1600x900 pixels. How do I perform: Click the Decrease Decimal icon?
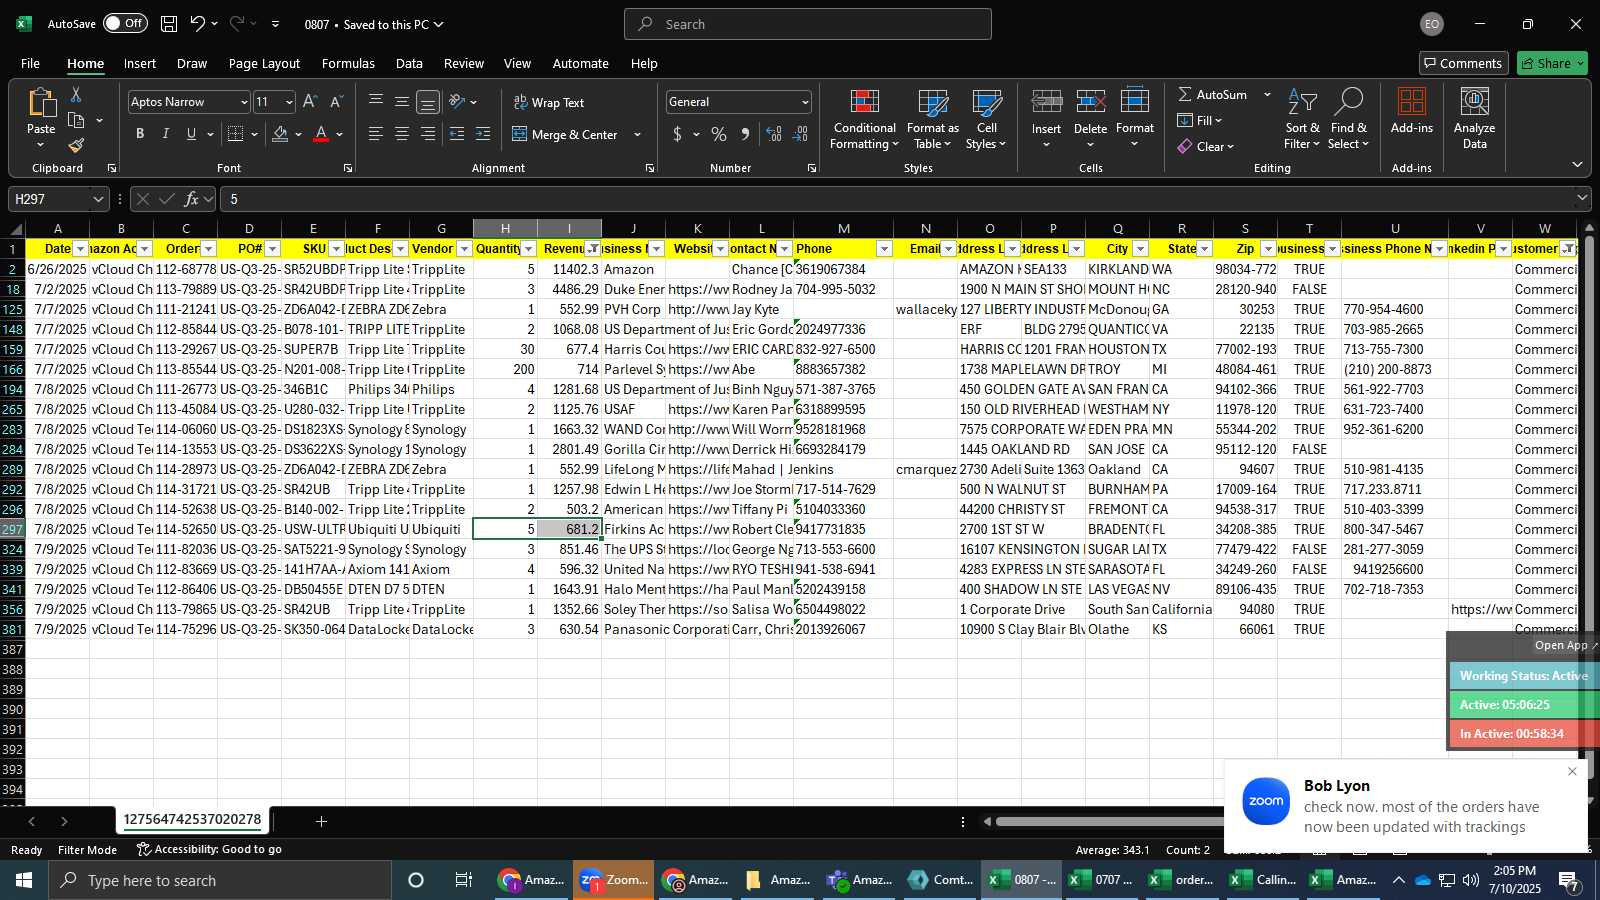[800, 134]
